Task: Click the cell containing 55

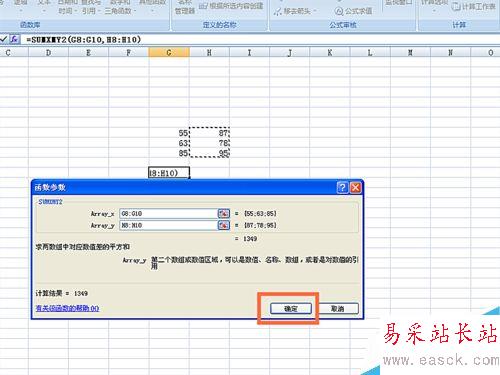Action: (169, 133)
